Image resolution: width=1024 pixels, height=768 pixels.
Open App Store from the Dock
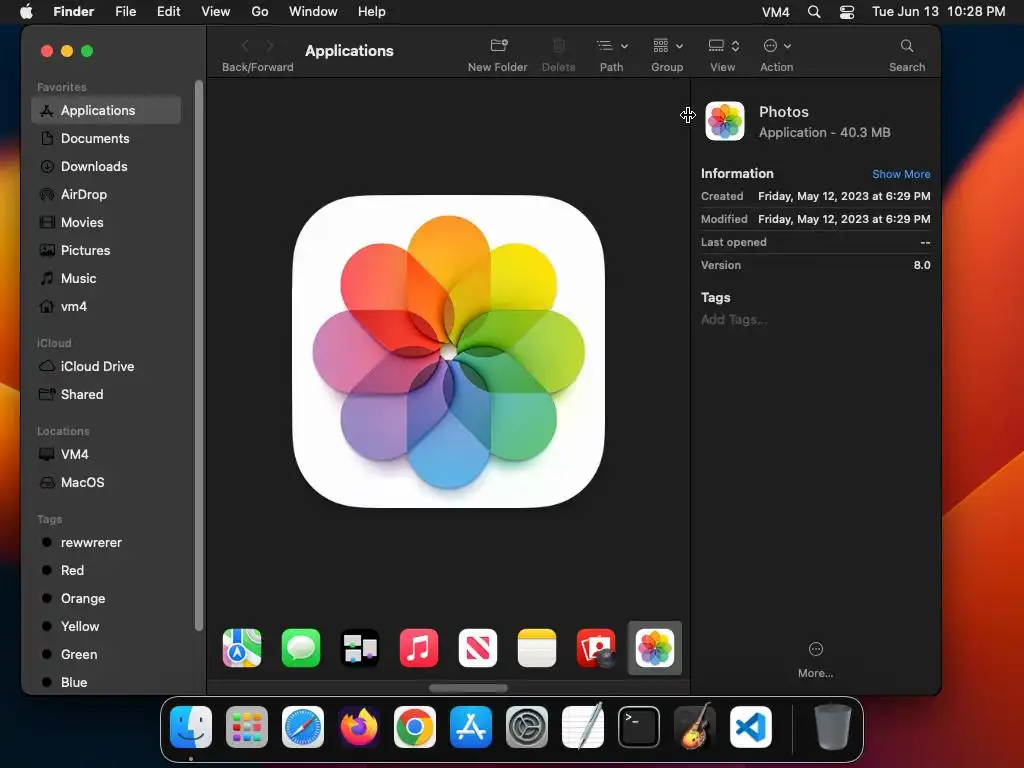click(x=471, y=727)
